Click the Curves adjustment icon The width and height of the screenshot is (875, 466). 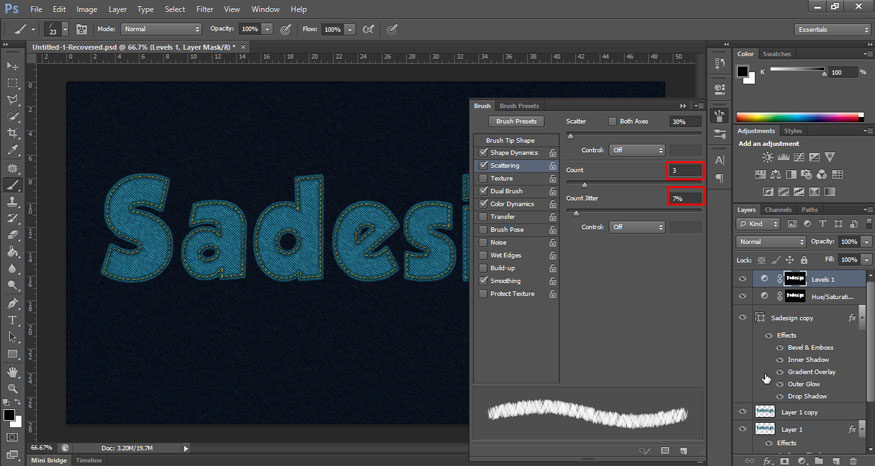click(799, 157)
